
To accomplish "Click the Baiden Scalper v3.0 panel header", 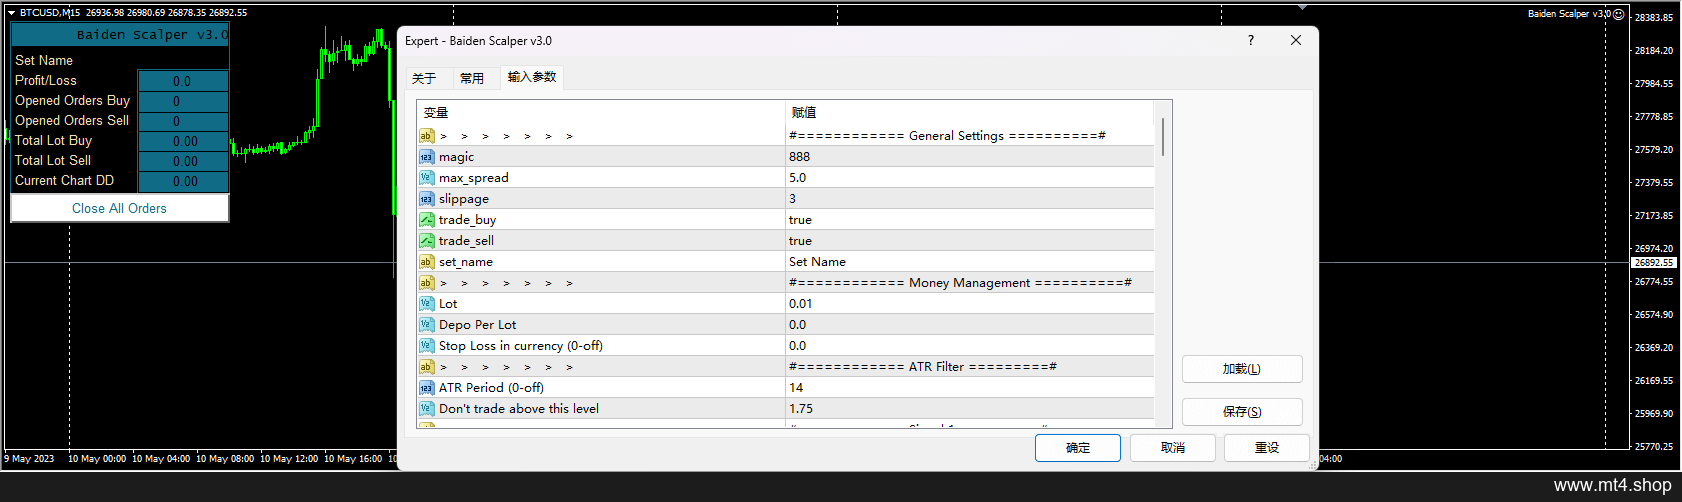I will click(x=120, y=35).
